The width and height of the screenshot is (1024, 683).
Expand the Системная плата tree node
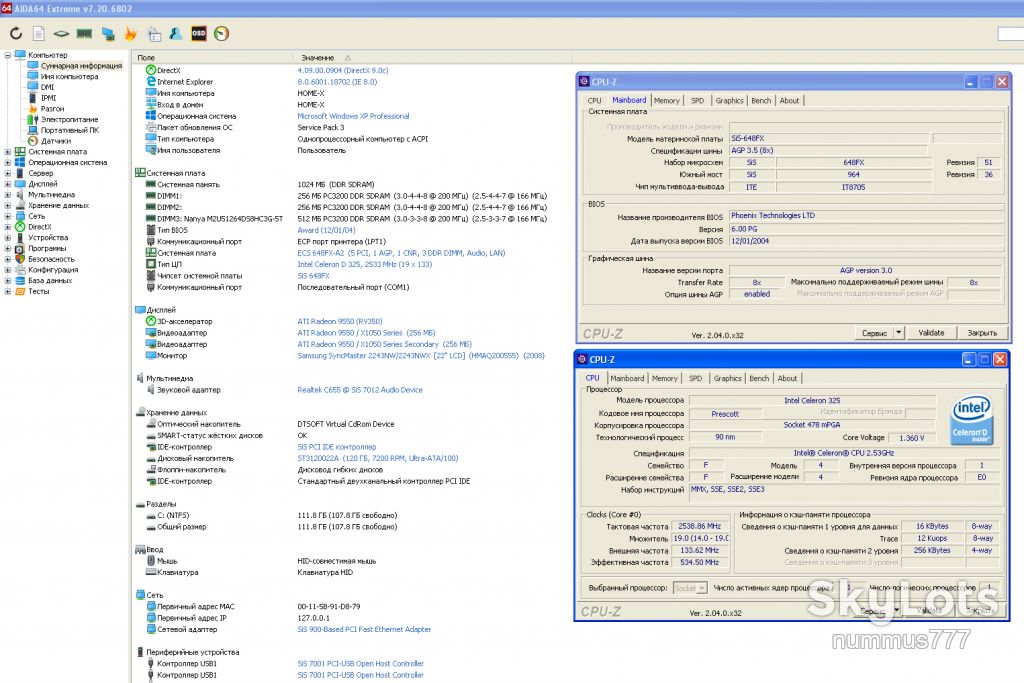click(x=7, y=151)
